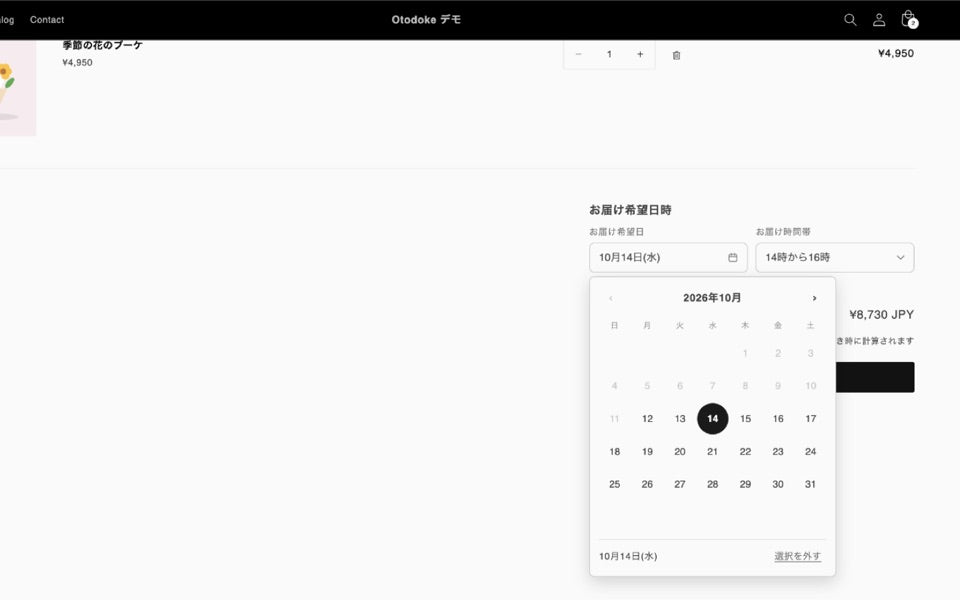
Task: Select October 31 in calendar
Action: 811,484
